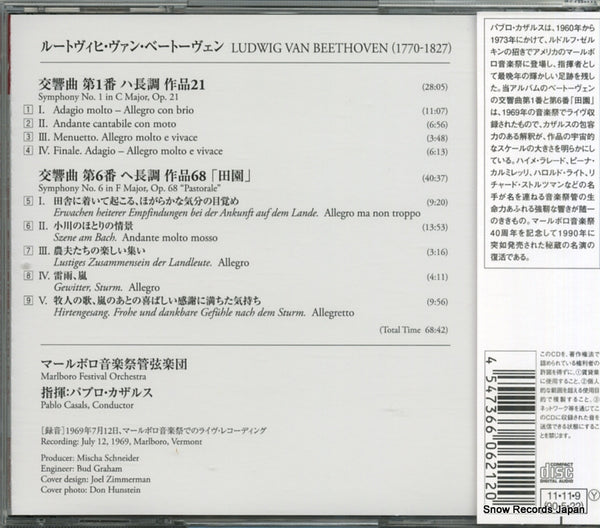Click 'Szene am Bach. Andante molto mosso'

(x=135, y=238)
